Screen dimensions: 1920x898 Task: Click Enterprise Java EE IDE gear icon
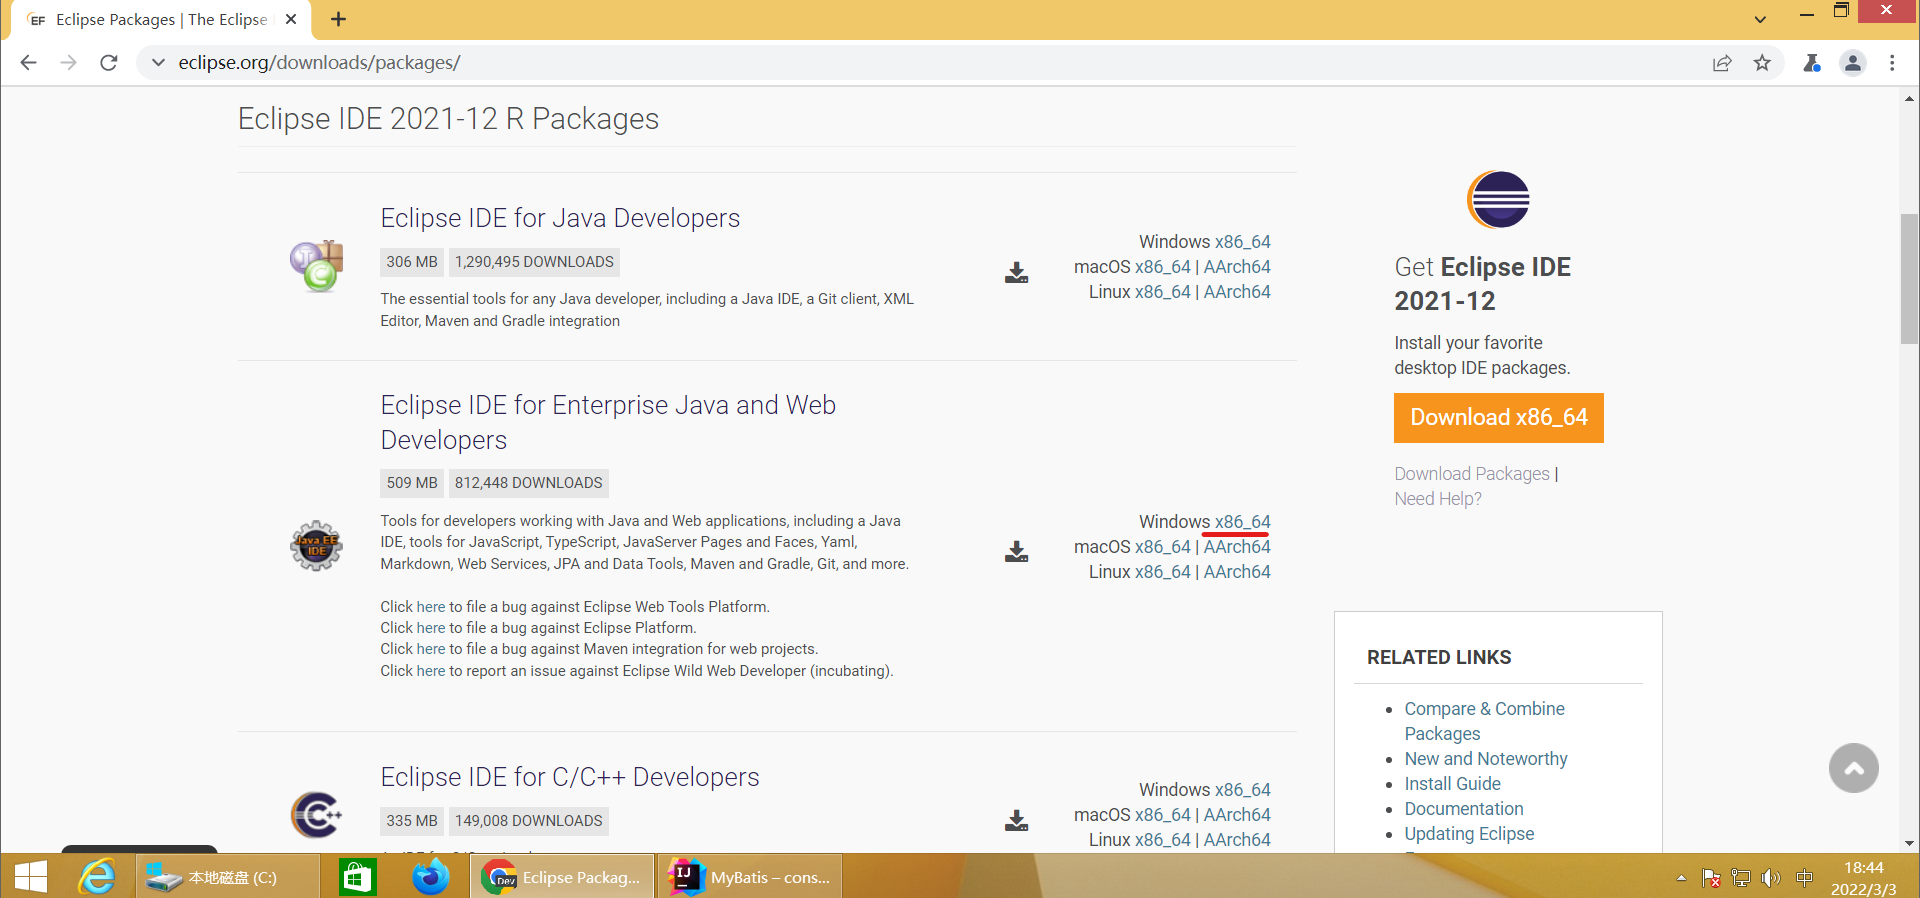(x=316, y=545)
